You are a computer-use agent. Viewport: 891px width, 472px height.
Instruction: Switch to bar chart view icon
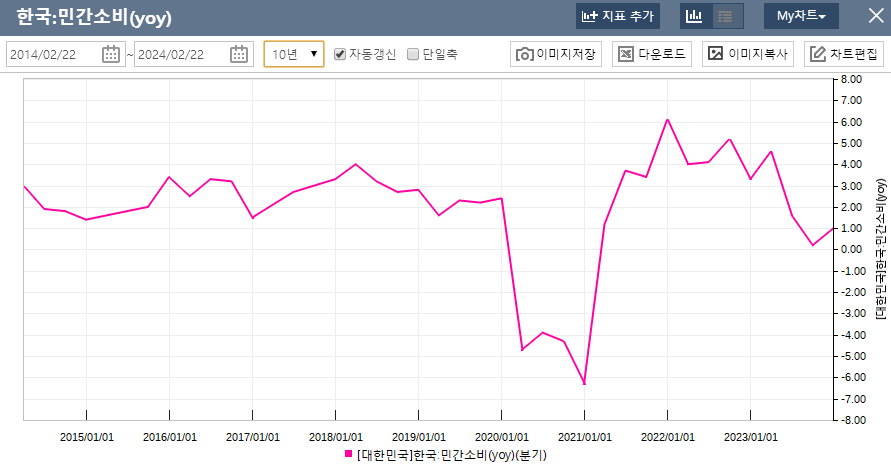click(x=694, y=16)
